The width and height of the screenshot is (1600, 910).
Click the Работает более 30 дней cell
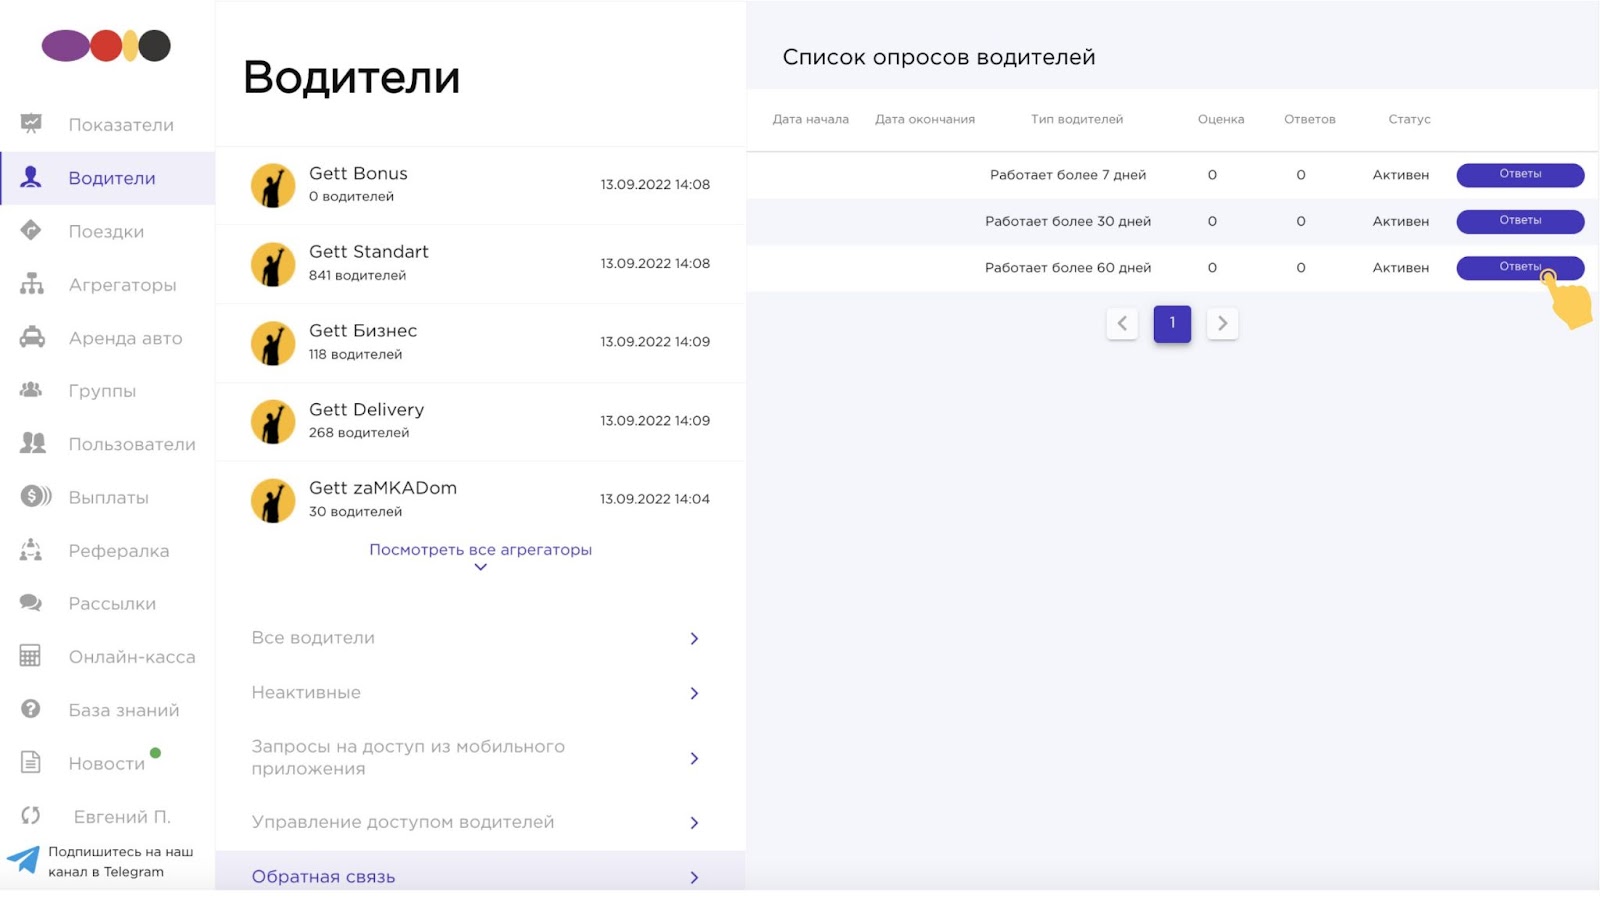tap(1068, 221)
